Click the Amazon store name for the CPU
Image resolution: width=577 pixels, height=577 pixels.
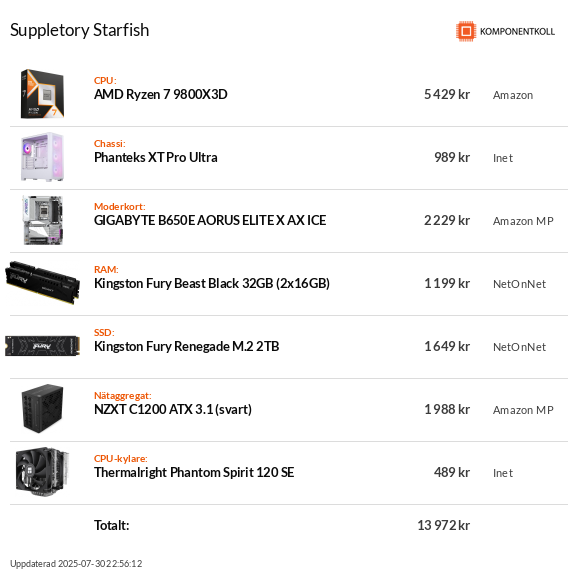[513, 95]
